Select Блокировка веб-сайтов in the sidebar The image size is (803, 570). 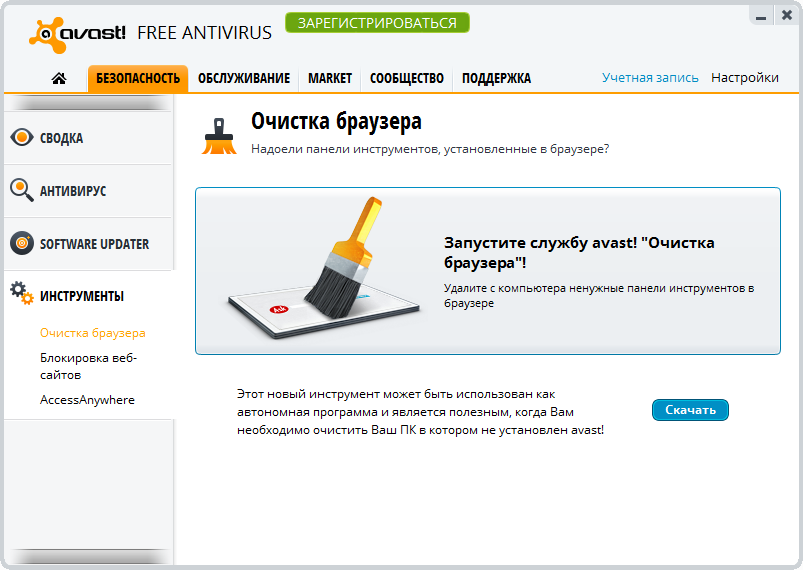coord(88,366)
